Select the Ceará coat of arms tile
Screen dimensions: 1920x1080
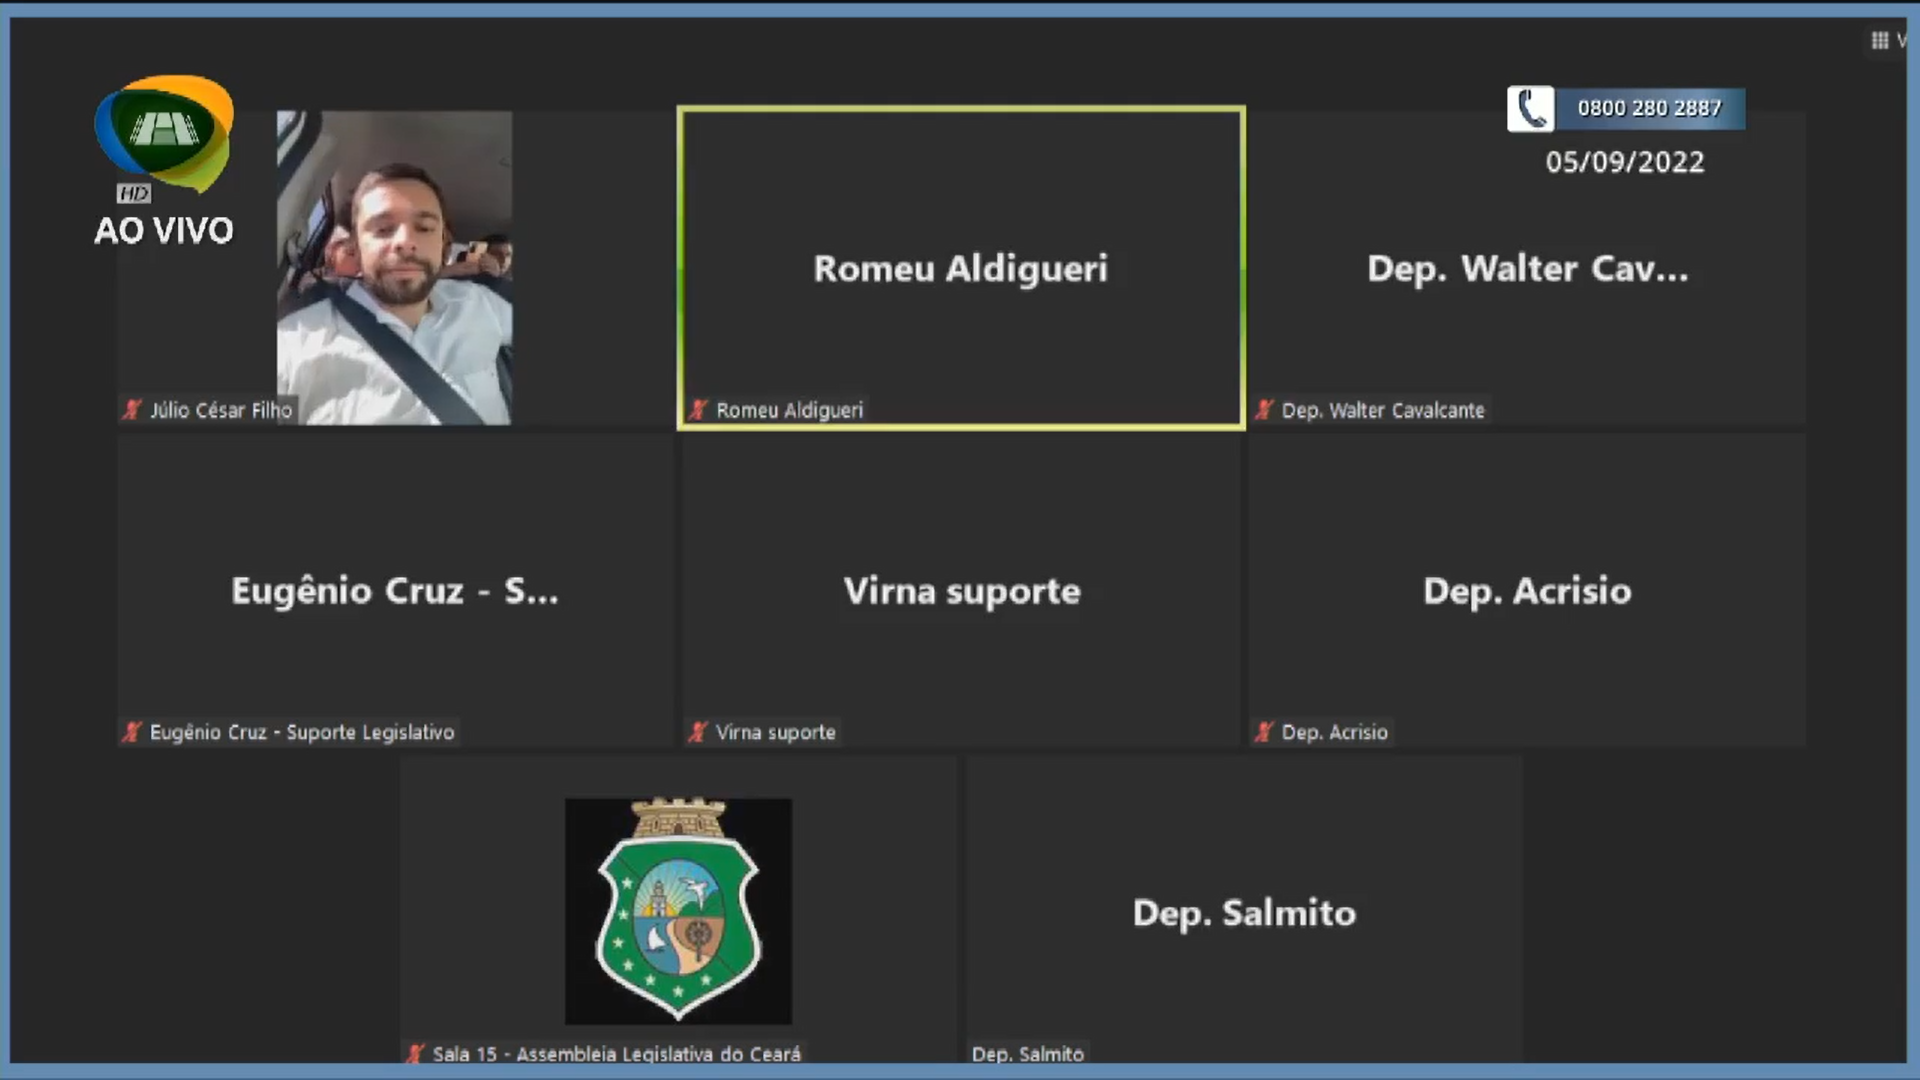(678, 910)
